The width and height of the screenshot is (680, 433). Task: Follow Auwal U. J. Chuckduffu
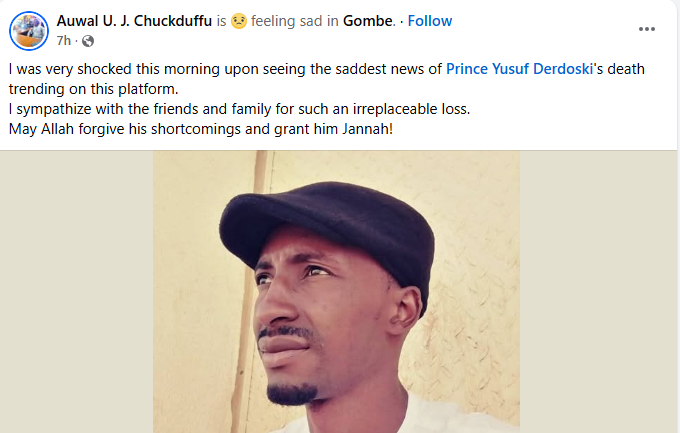click(430, 21)
